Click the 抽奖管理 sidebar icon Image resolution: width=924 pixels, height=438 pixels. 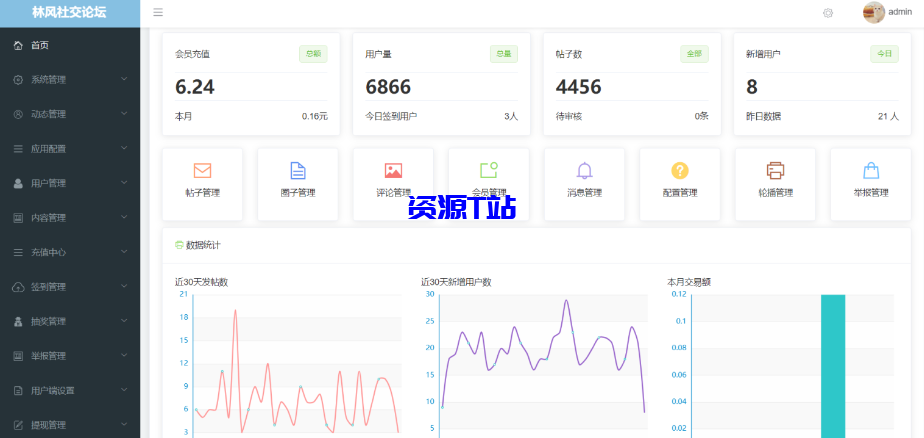(18, 321)
